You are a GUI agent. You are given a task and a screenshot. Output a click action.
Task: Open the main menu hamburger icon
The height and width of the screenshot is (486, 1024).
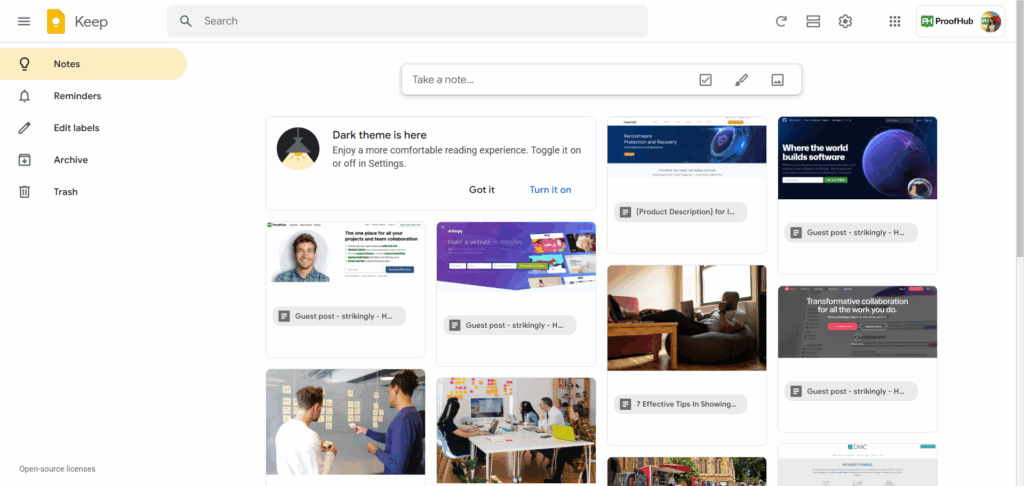pos(24,21)
